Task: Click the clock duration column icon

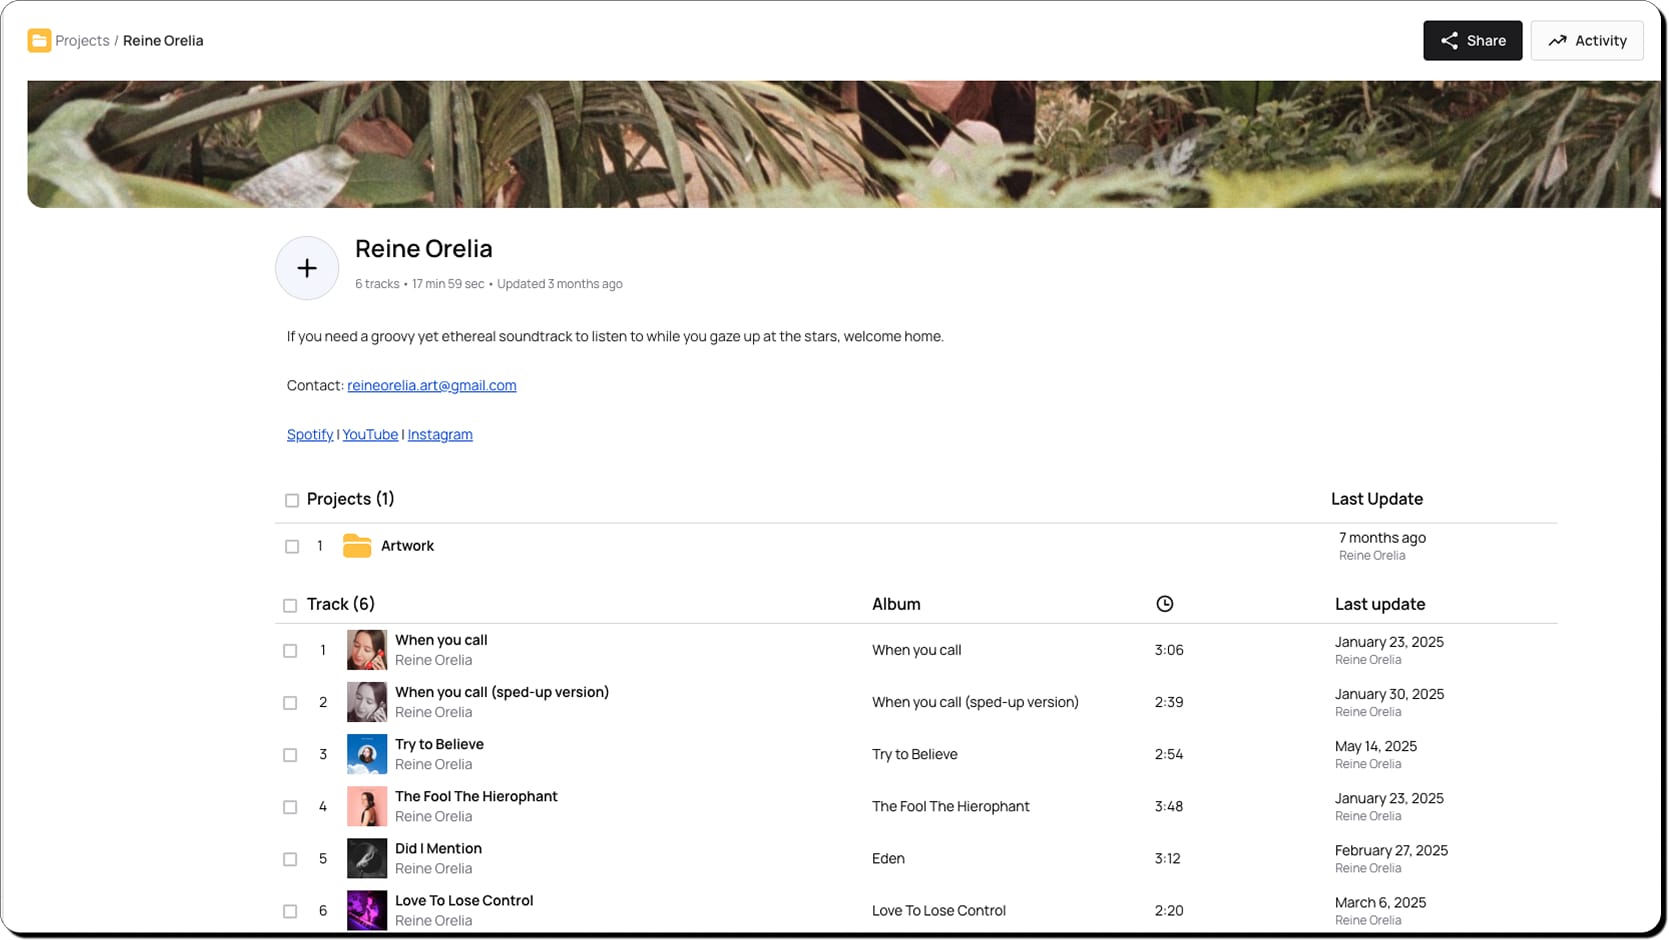Action: (1164, 604)
